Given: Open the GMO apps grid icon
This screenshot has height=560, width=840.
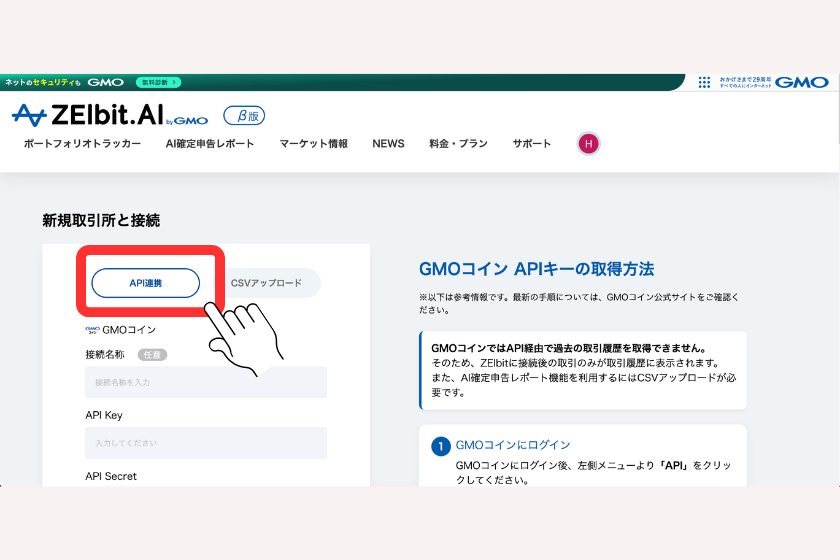Looking at the screenshot, I should (x=704, y=82).
